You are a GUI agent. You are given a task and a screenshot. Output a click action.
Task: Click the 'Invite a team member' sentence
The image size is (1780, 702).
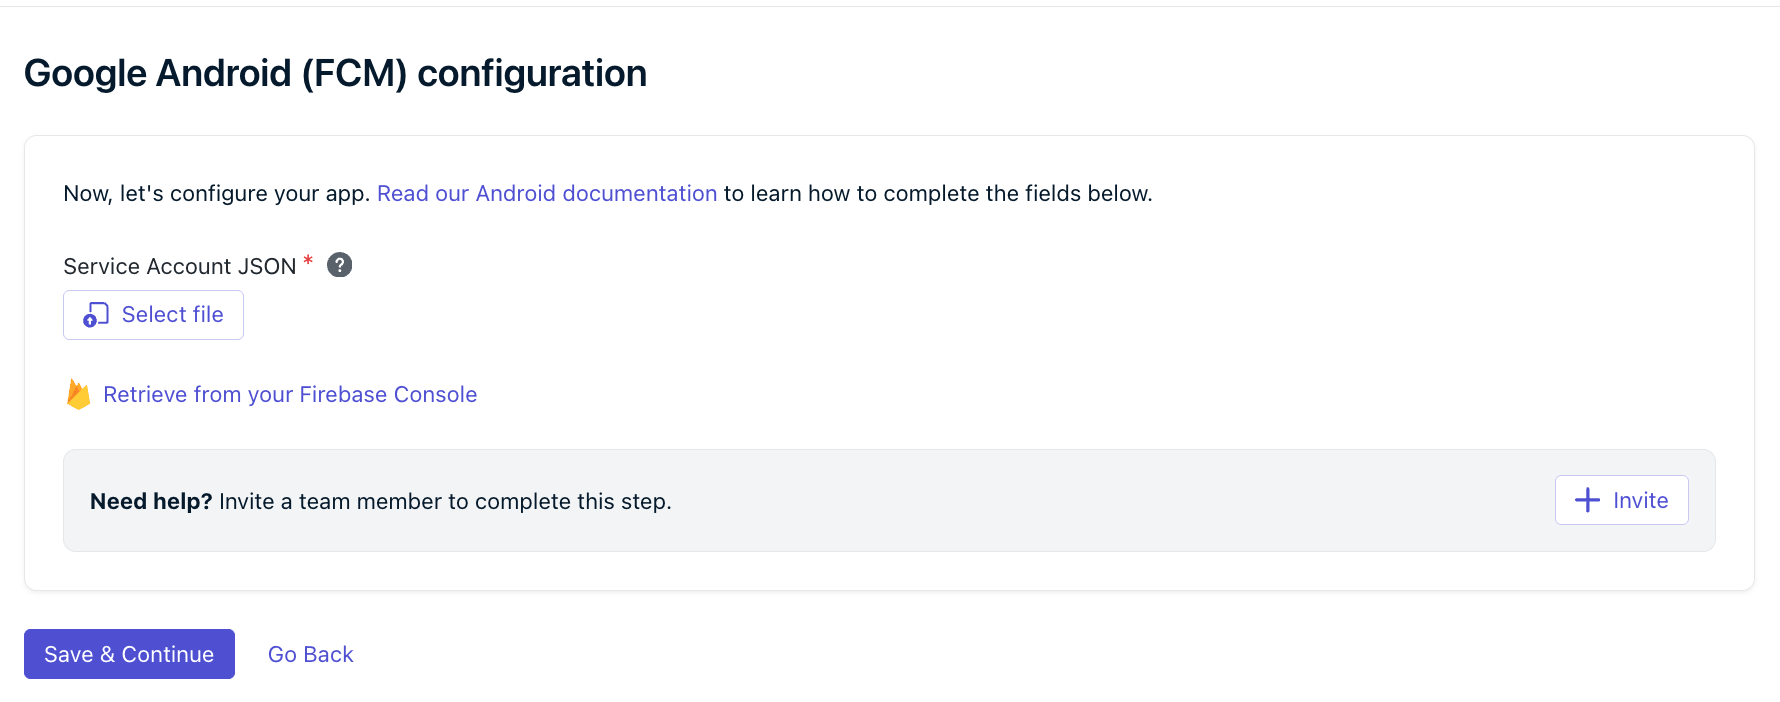coord(445,501)
